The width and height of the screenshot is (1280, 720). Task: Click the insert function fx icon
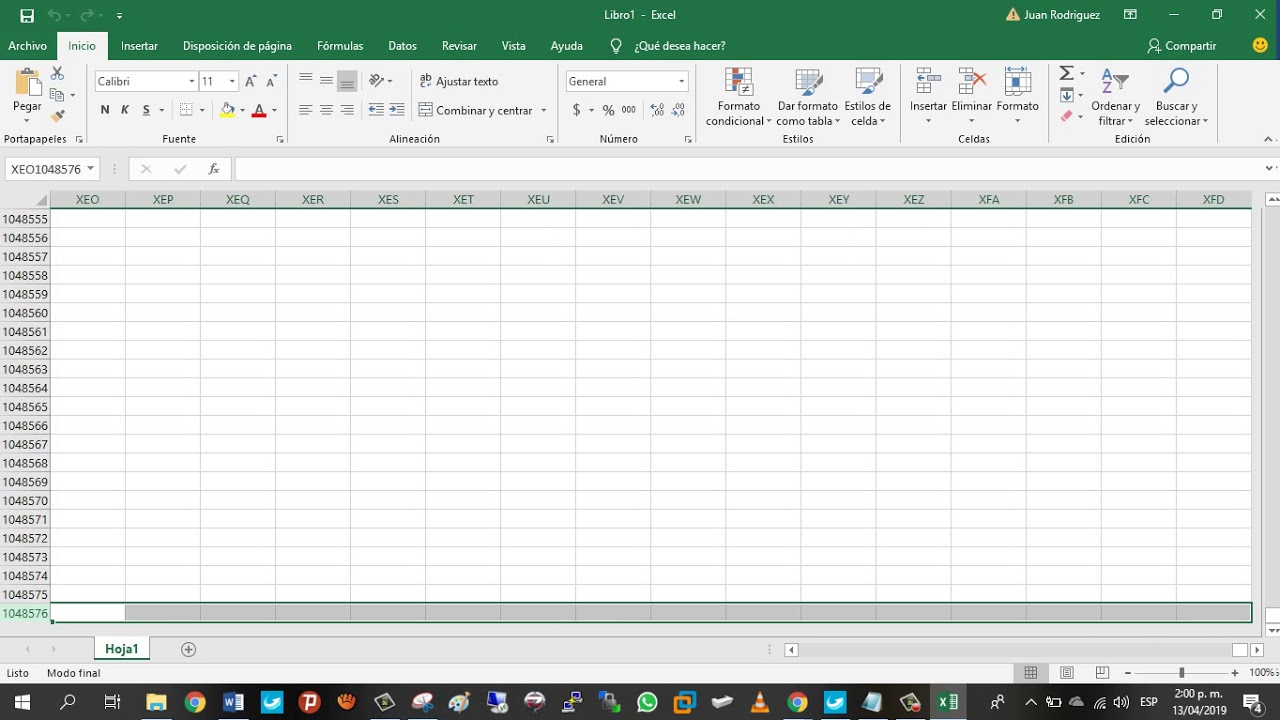coord(213,169)
